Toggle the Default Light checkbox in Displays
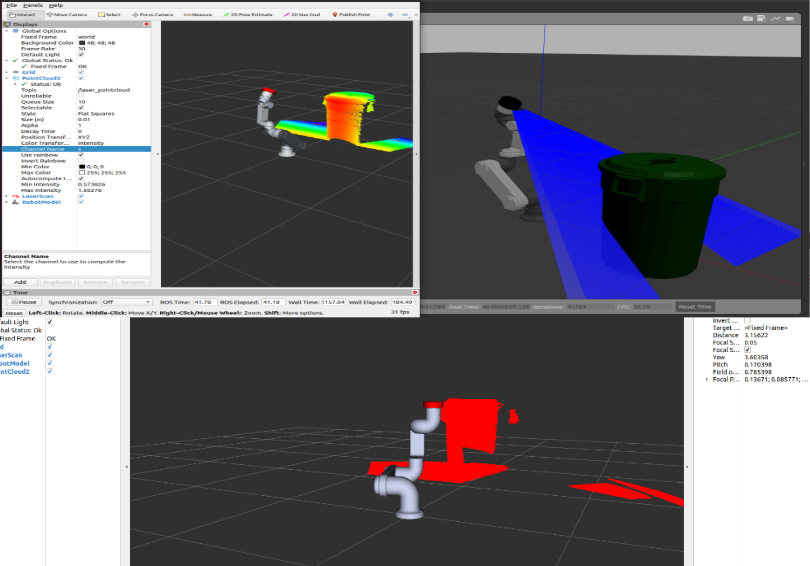Screen dimensions: 810x566 (x=81, y=54)
